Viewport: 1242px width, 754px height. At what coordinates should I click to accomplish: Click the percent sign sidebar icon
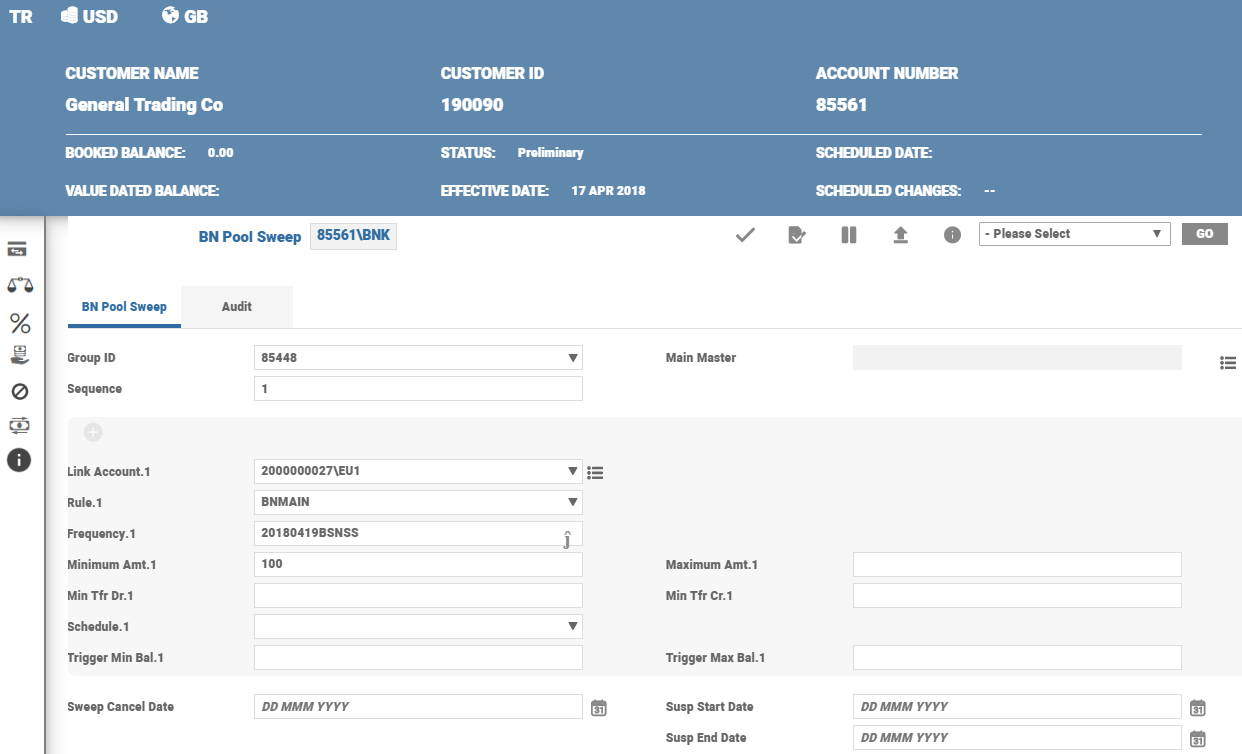pos(19,323)
